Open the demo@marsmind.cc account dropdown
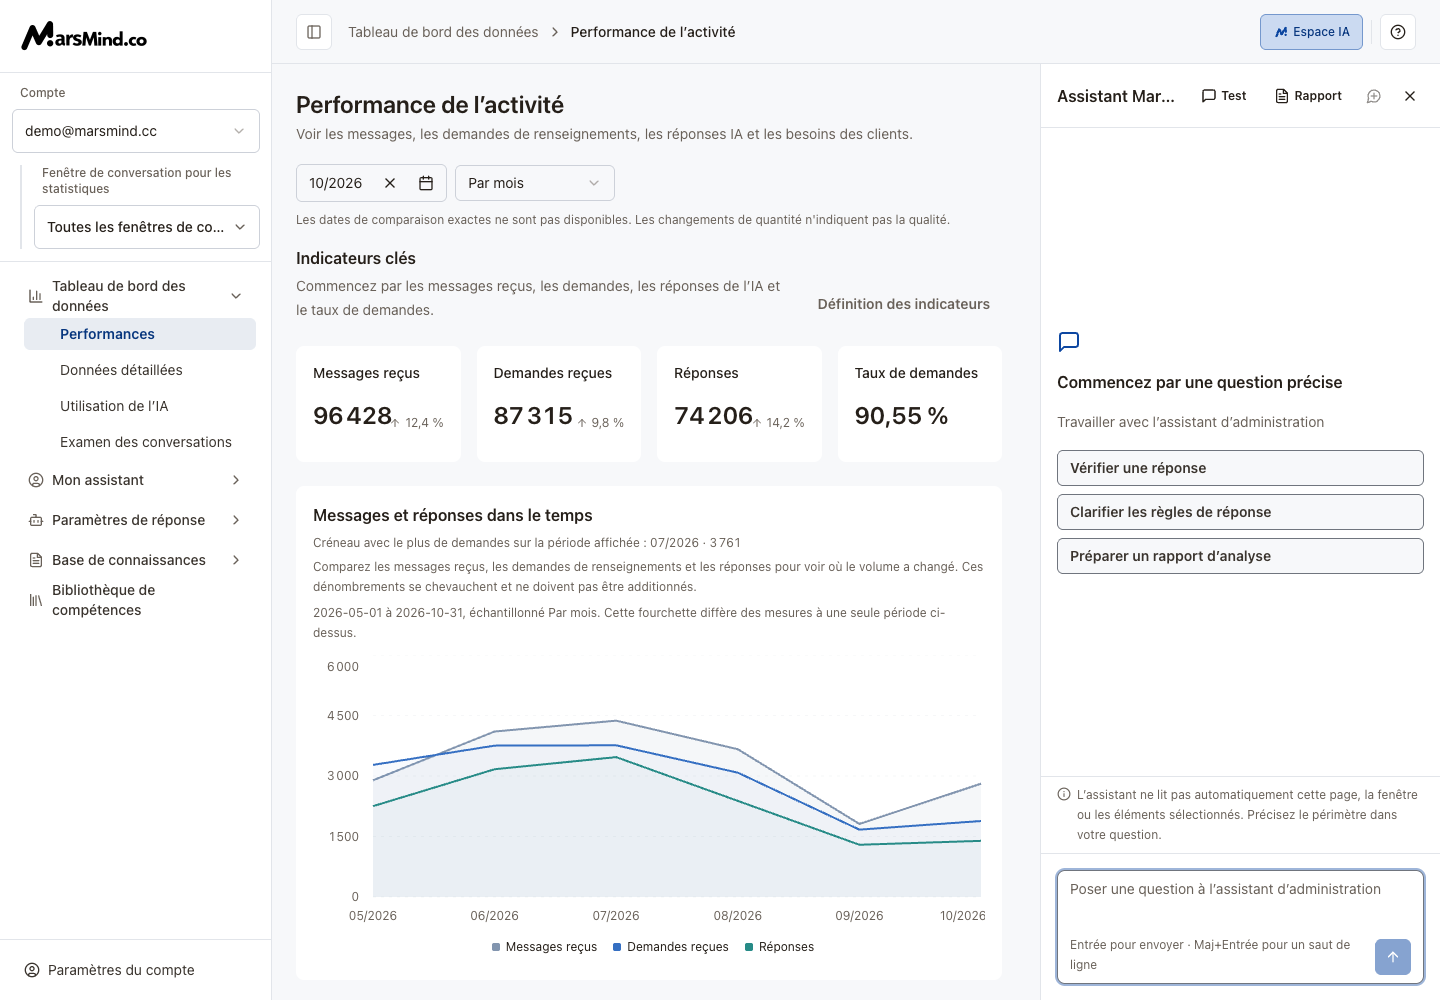 coord(136,131)
